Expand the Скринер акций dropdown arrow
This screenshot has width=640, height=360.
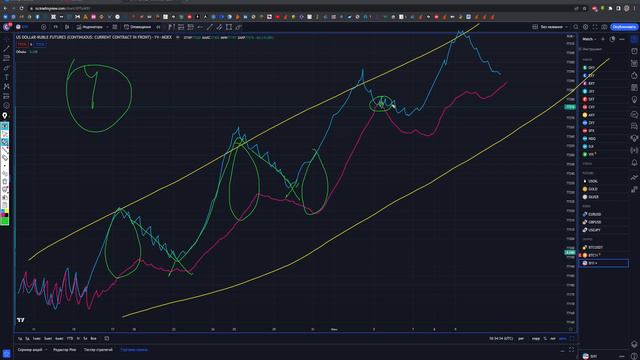point(46,350)
